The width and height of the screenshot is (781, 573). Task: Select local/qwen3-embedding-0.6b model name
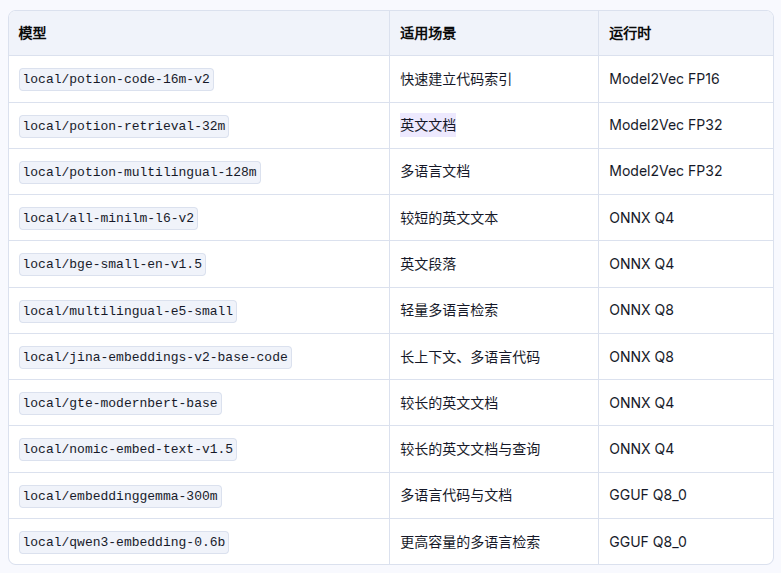pos(124,542)
